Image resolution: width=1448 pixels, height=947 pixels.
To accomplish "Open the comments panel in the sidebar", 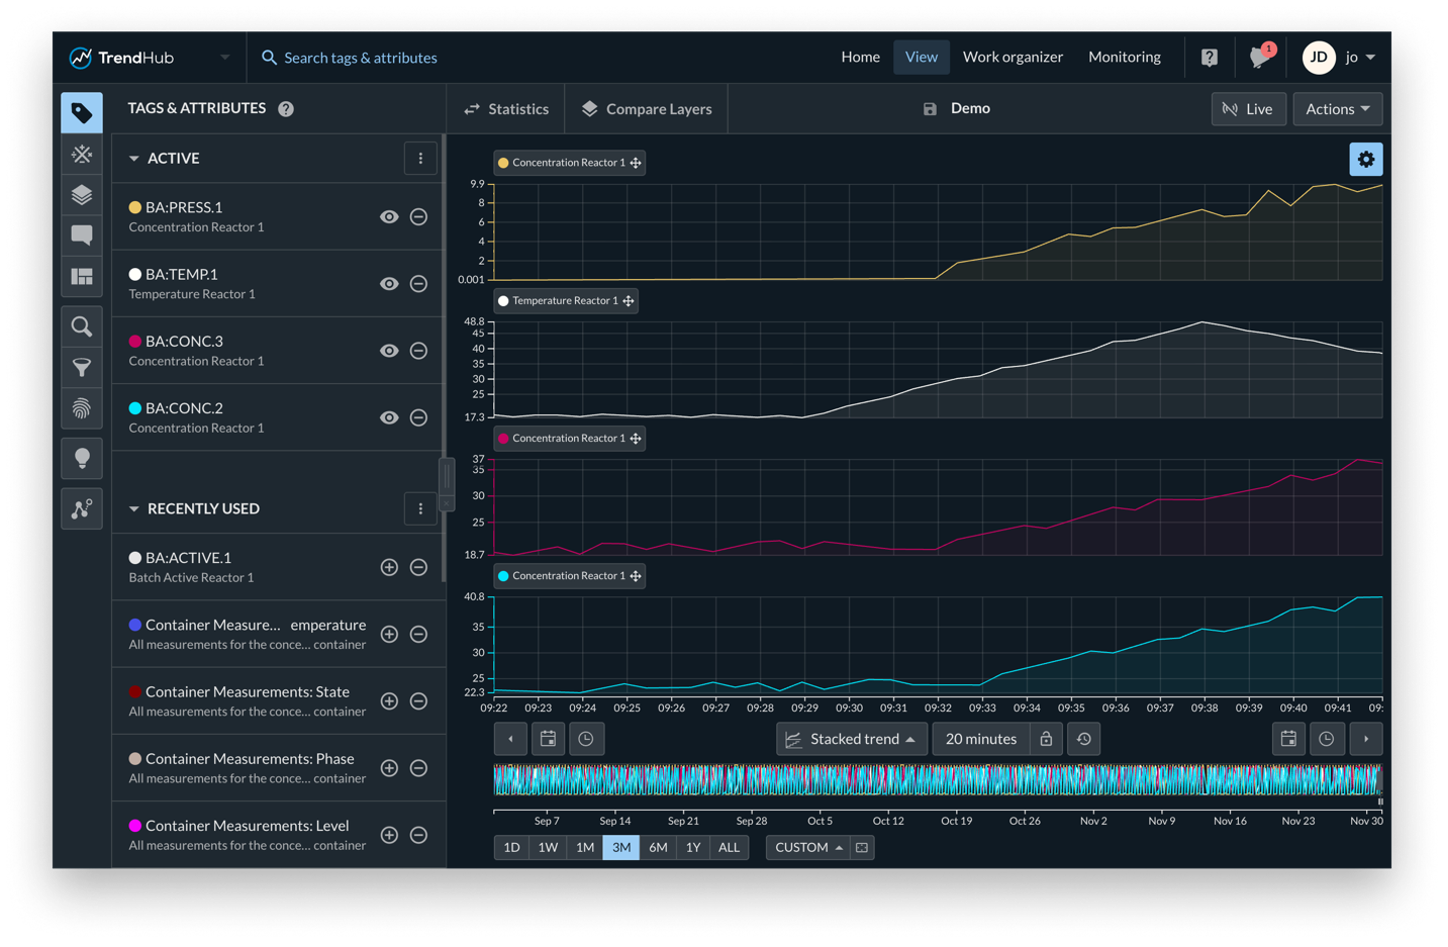I will click(81, 234).
